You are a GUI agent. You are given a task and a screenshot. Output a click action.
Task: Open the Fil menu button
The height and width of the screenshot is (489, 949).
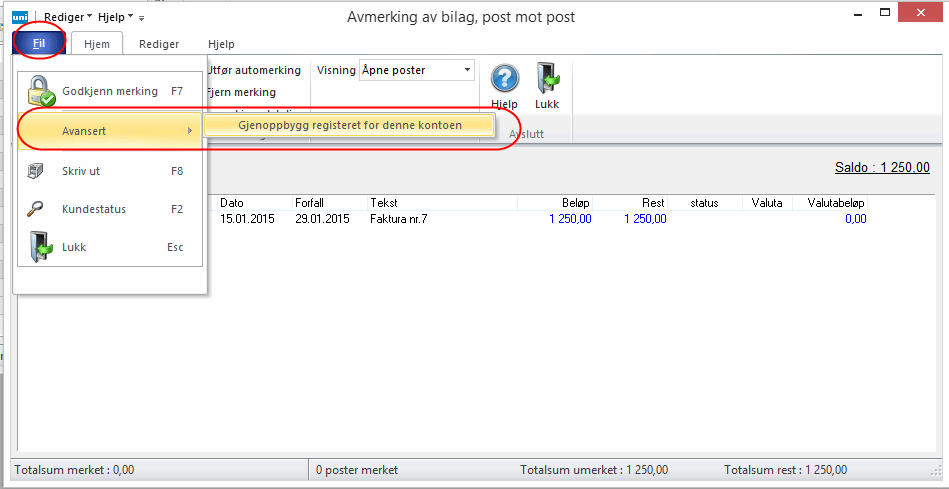[39, 44]
